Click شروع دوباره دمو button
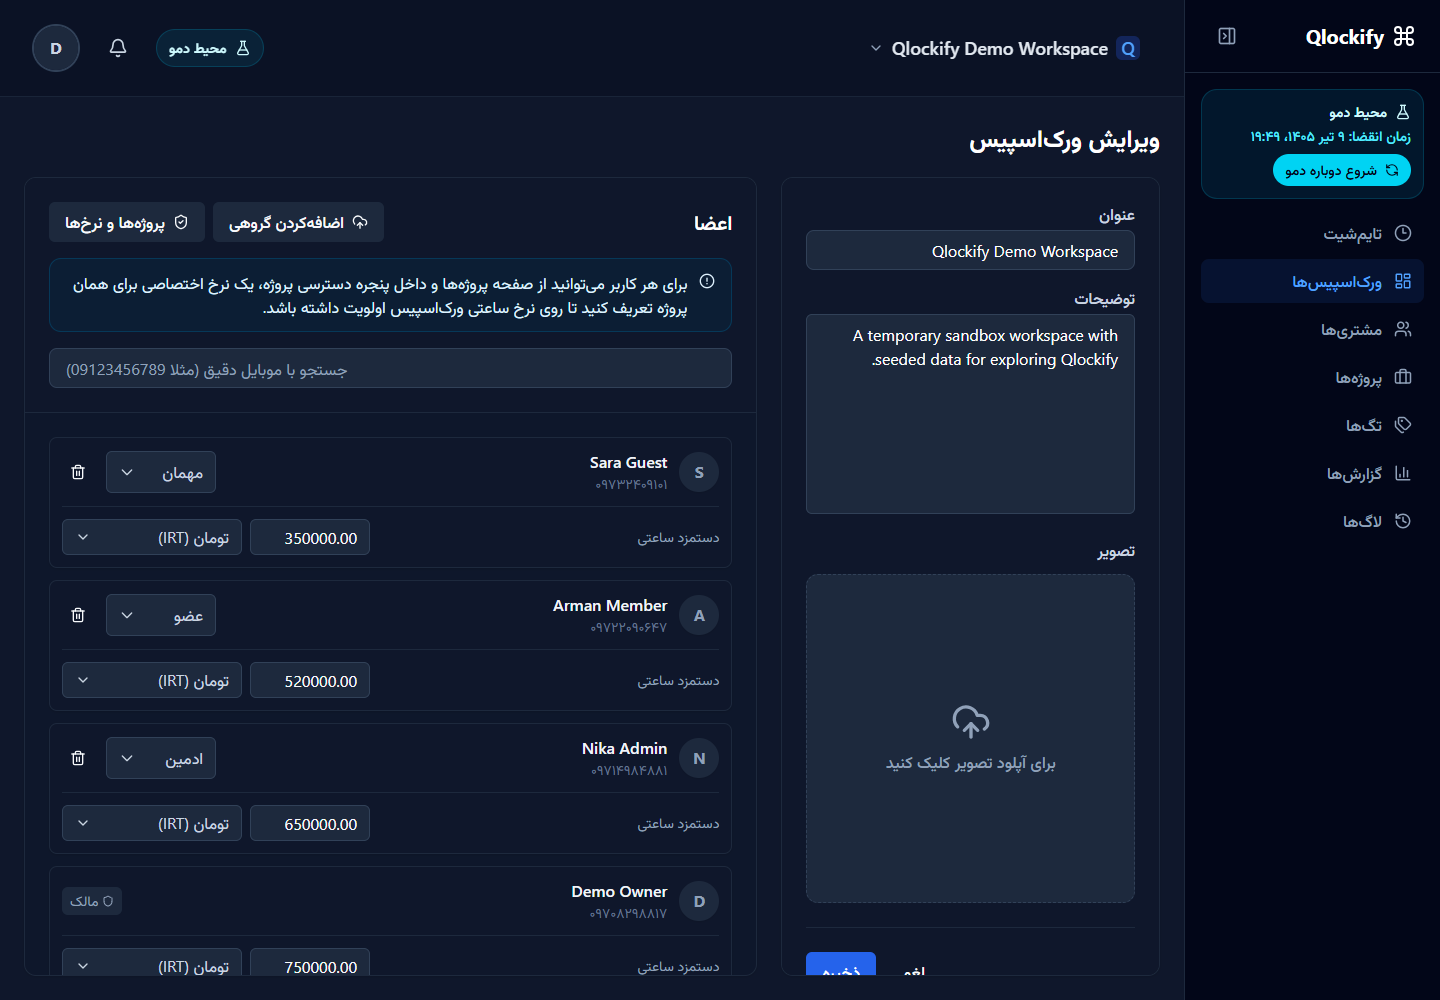Image resolution: width=1440 pixels, height=1000 pixels. pyautogui.click(x=1342, y=170)
